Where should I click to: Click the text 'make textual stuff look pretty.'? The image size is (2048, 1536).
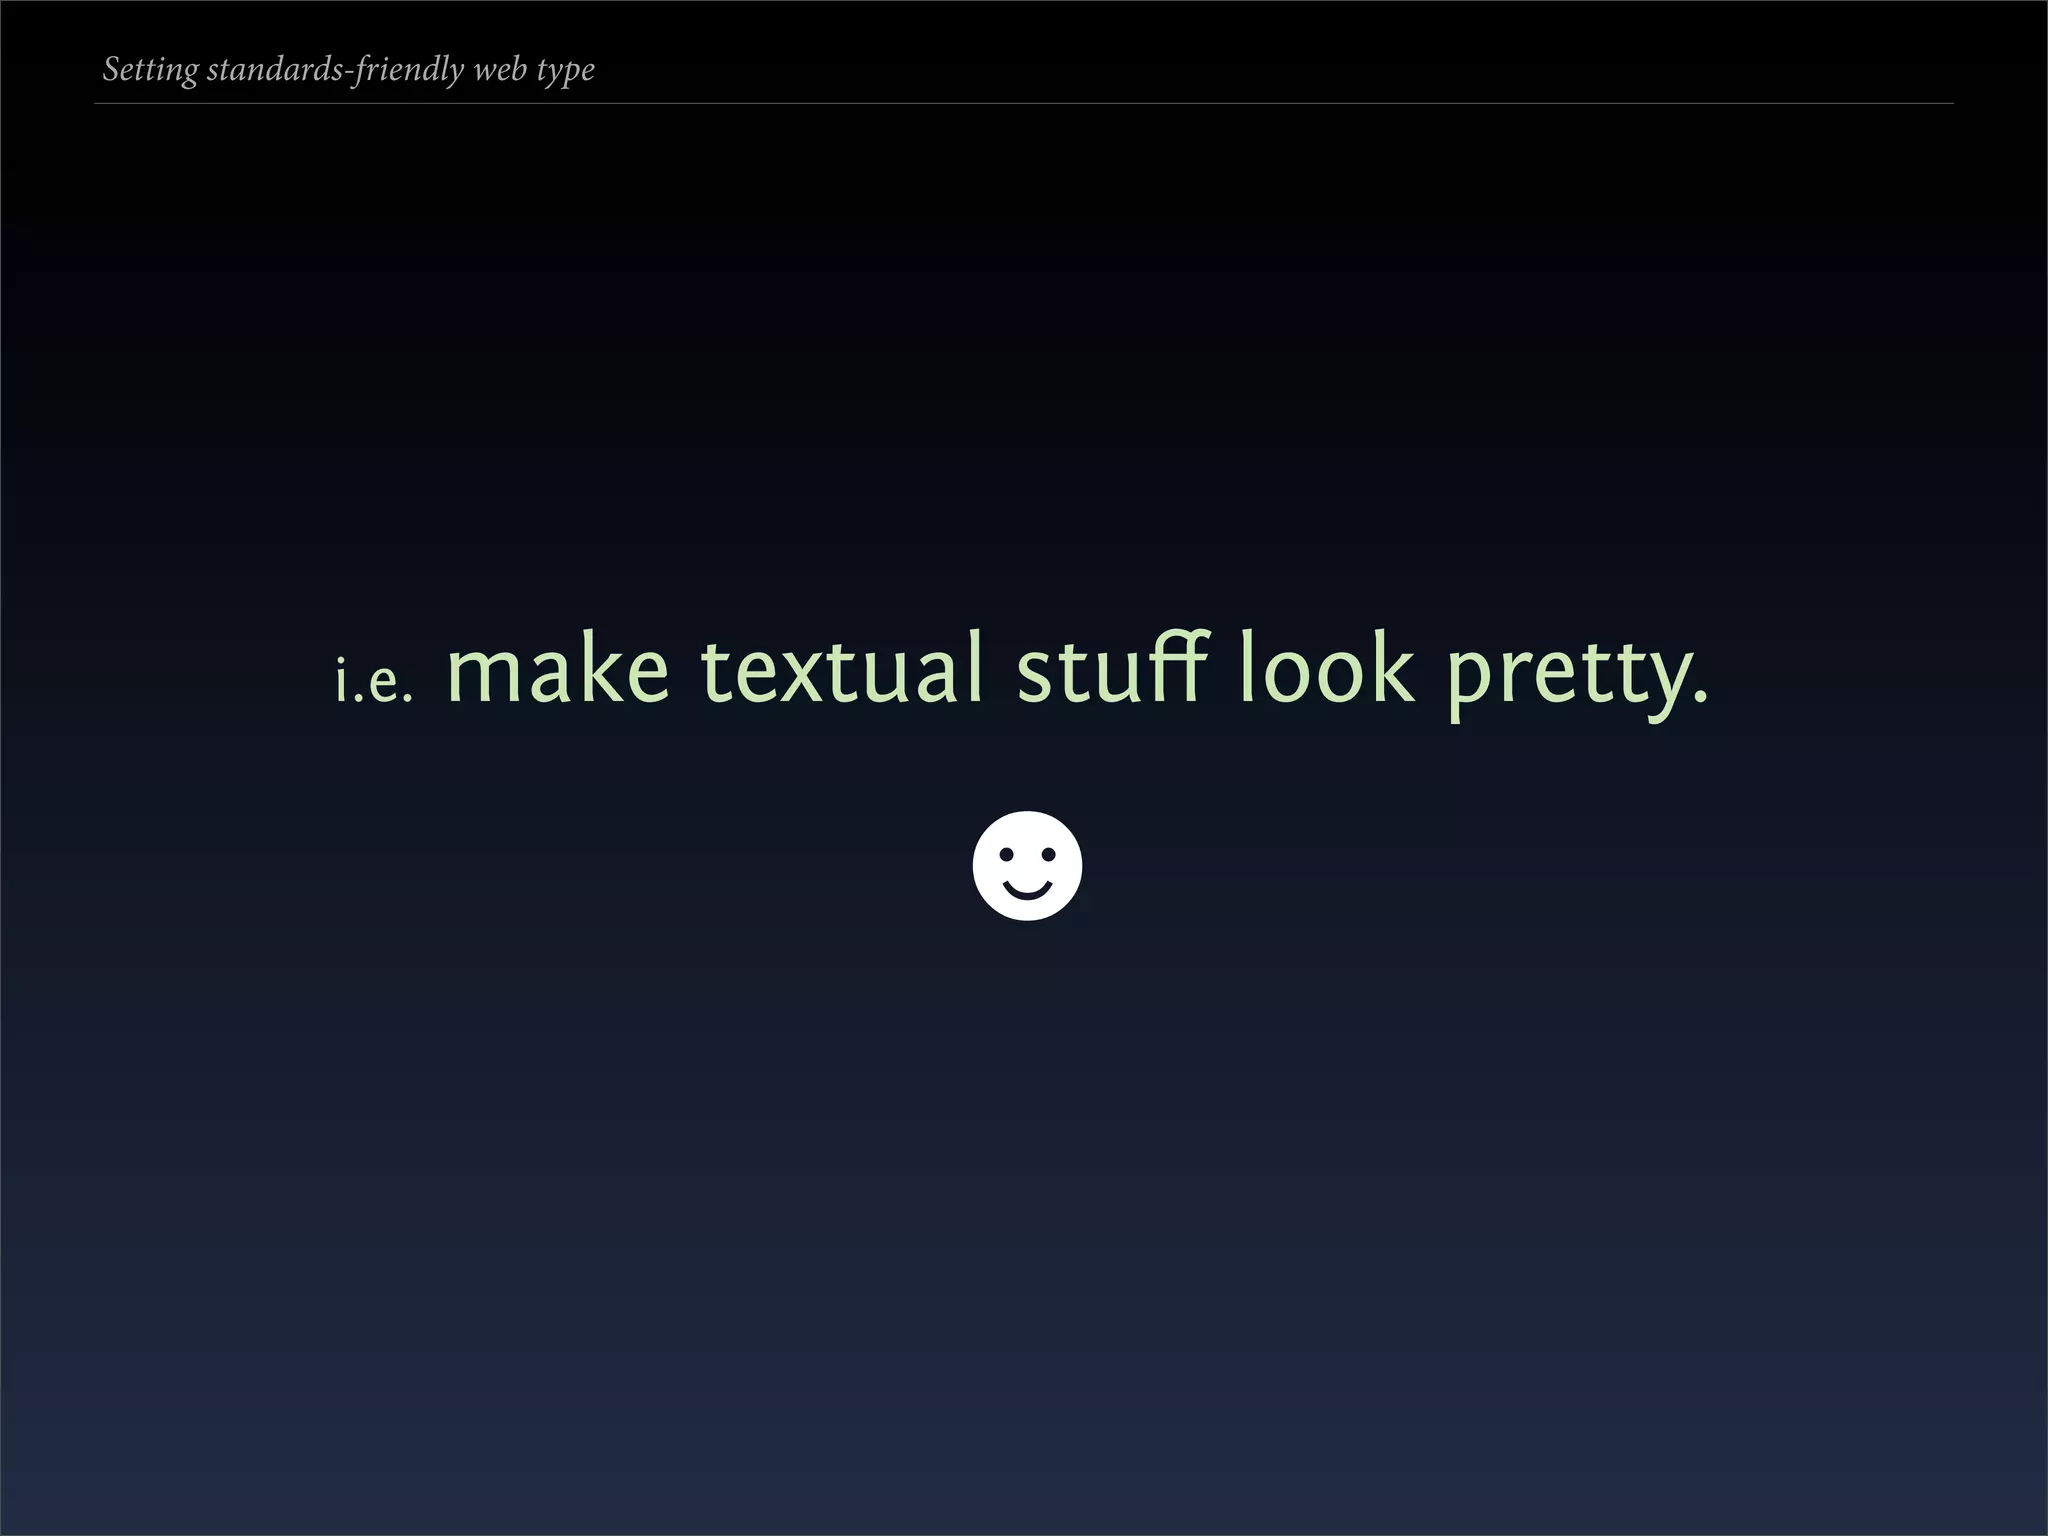[x=1077, y=674]
